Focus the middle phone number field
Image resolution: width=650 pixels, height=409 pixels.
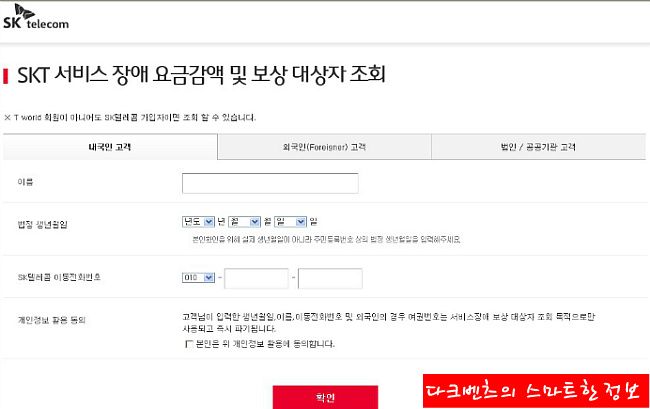(x=256, y=278)
